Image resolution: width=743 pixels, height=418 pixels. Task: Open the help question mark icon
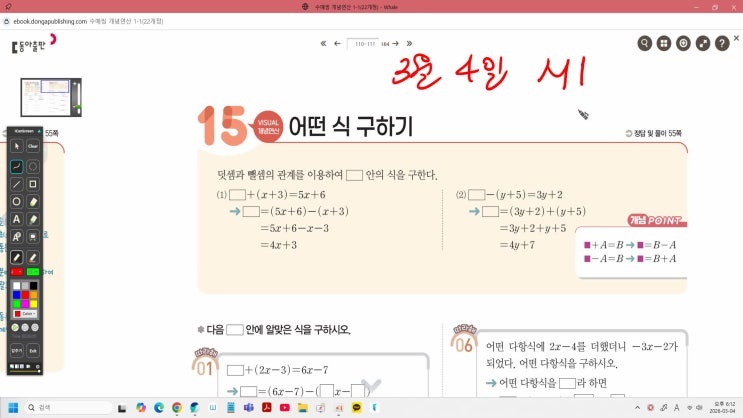(x=722, y=43)
